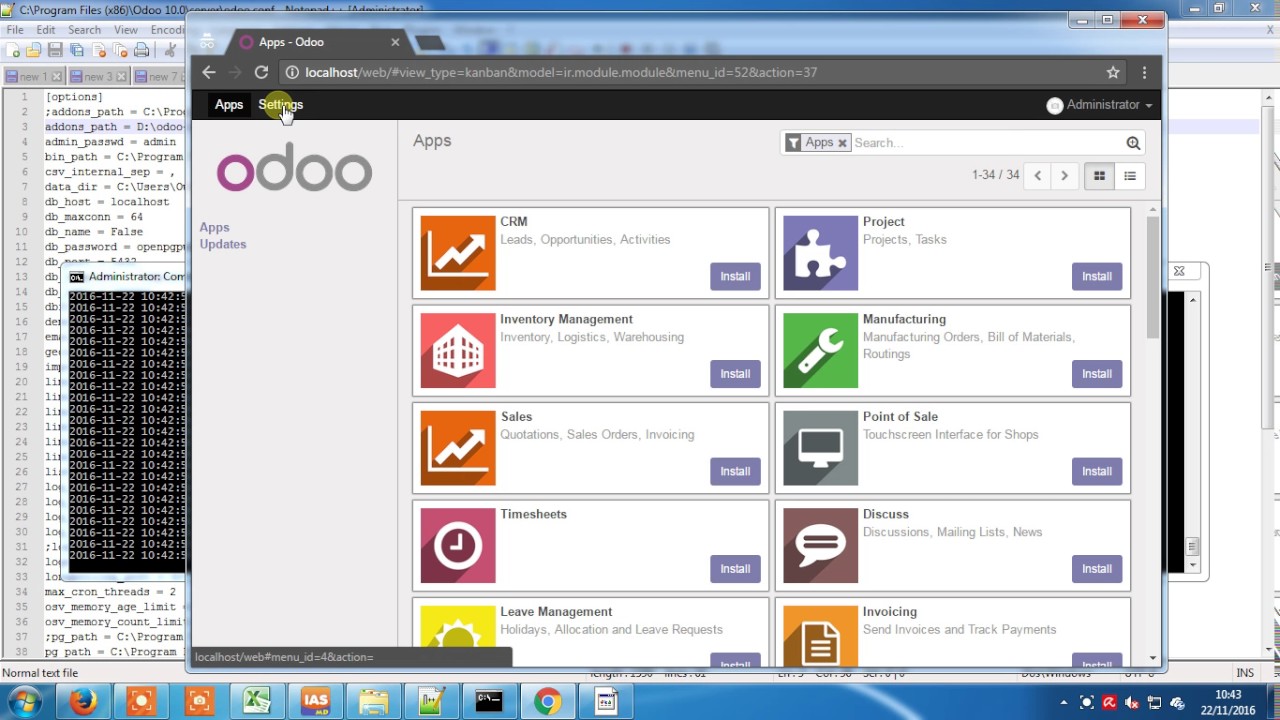This screenshot has width=1280, height=720.
Task: Open the Apps top menu
Action: coord(229,104)
